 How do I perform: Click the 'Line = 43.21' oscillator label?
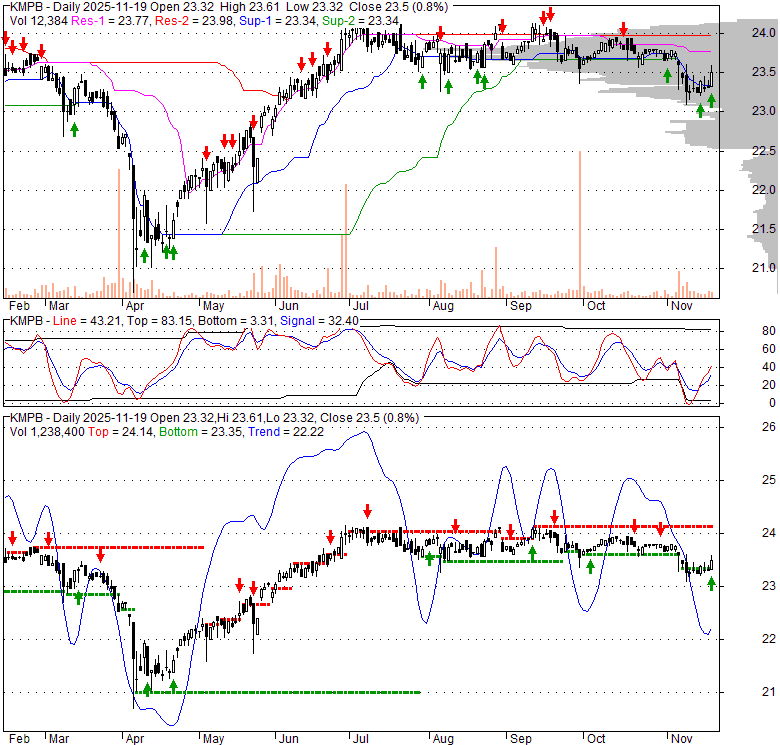[87, 321]
